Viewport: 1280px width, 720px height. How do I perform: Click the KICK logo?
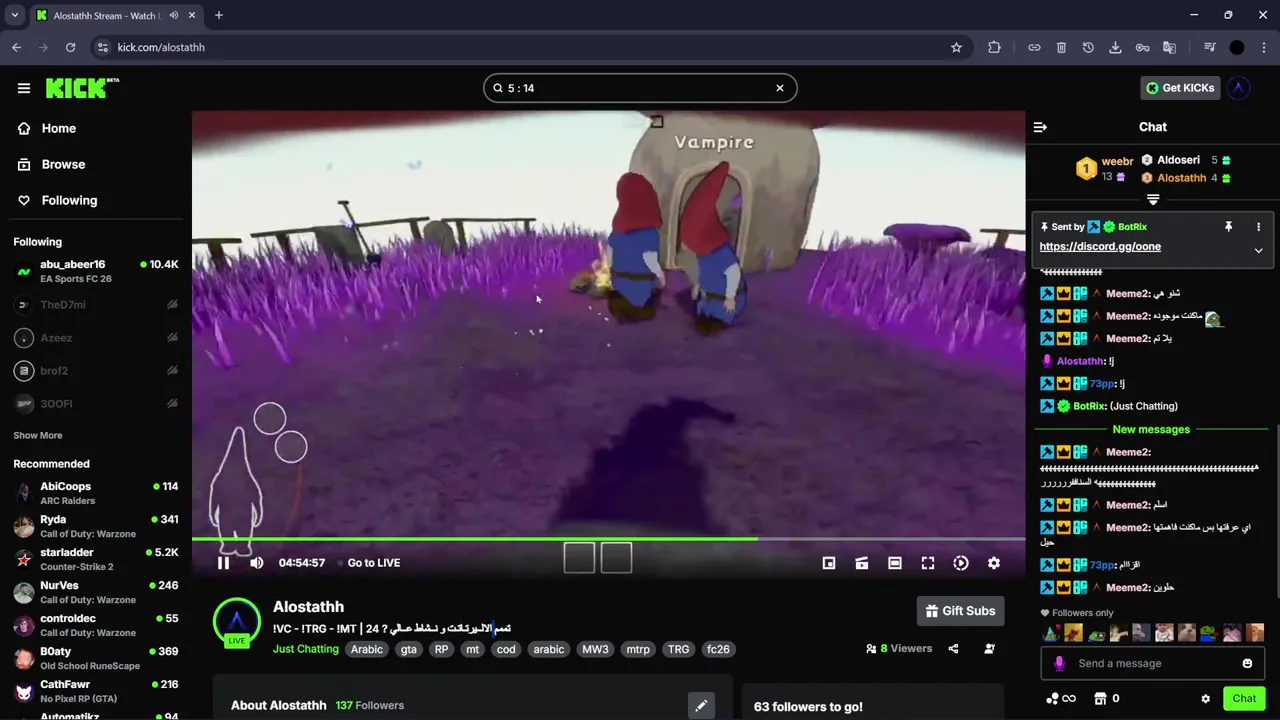coord(82,88)
